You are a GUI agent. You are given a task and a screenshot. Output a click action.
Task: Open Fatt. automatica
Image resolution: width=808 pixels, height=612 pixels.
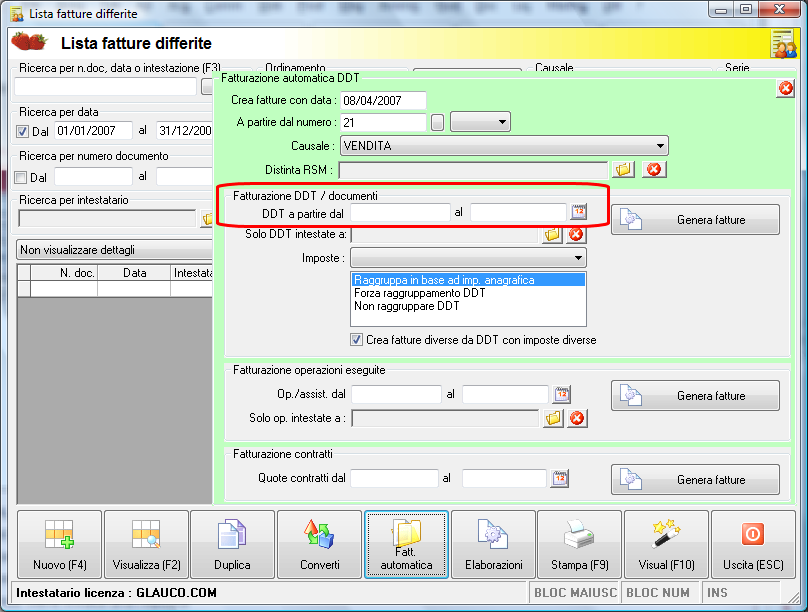[x=406, y=545]
